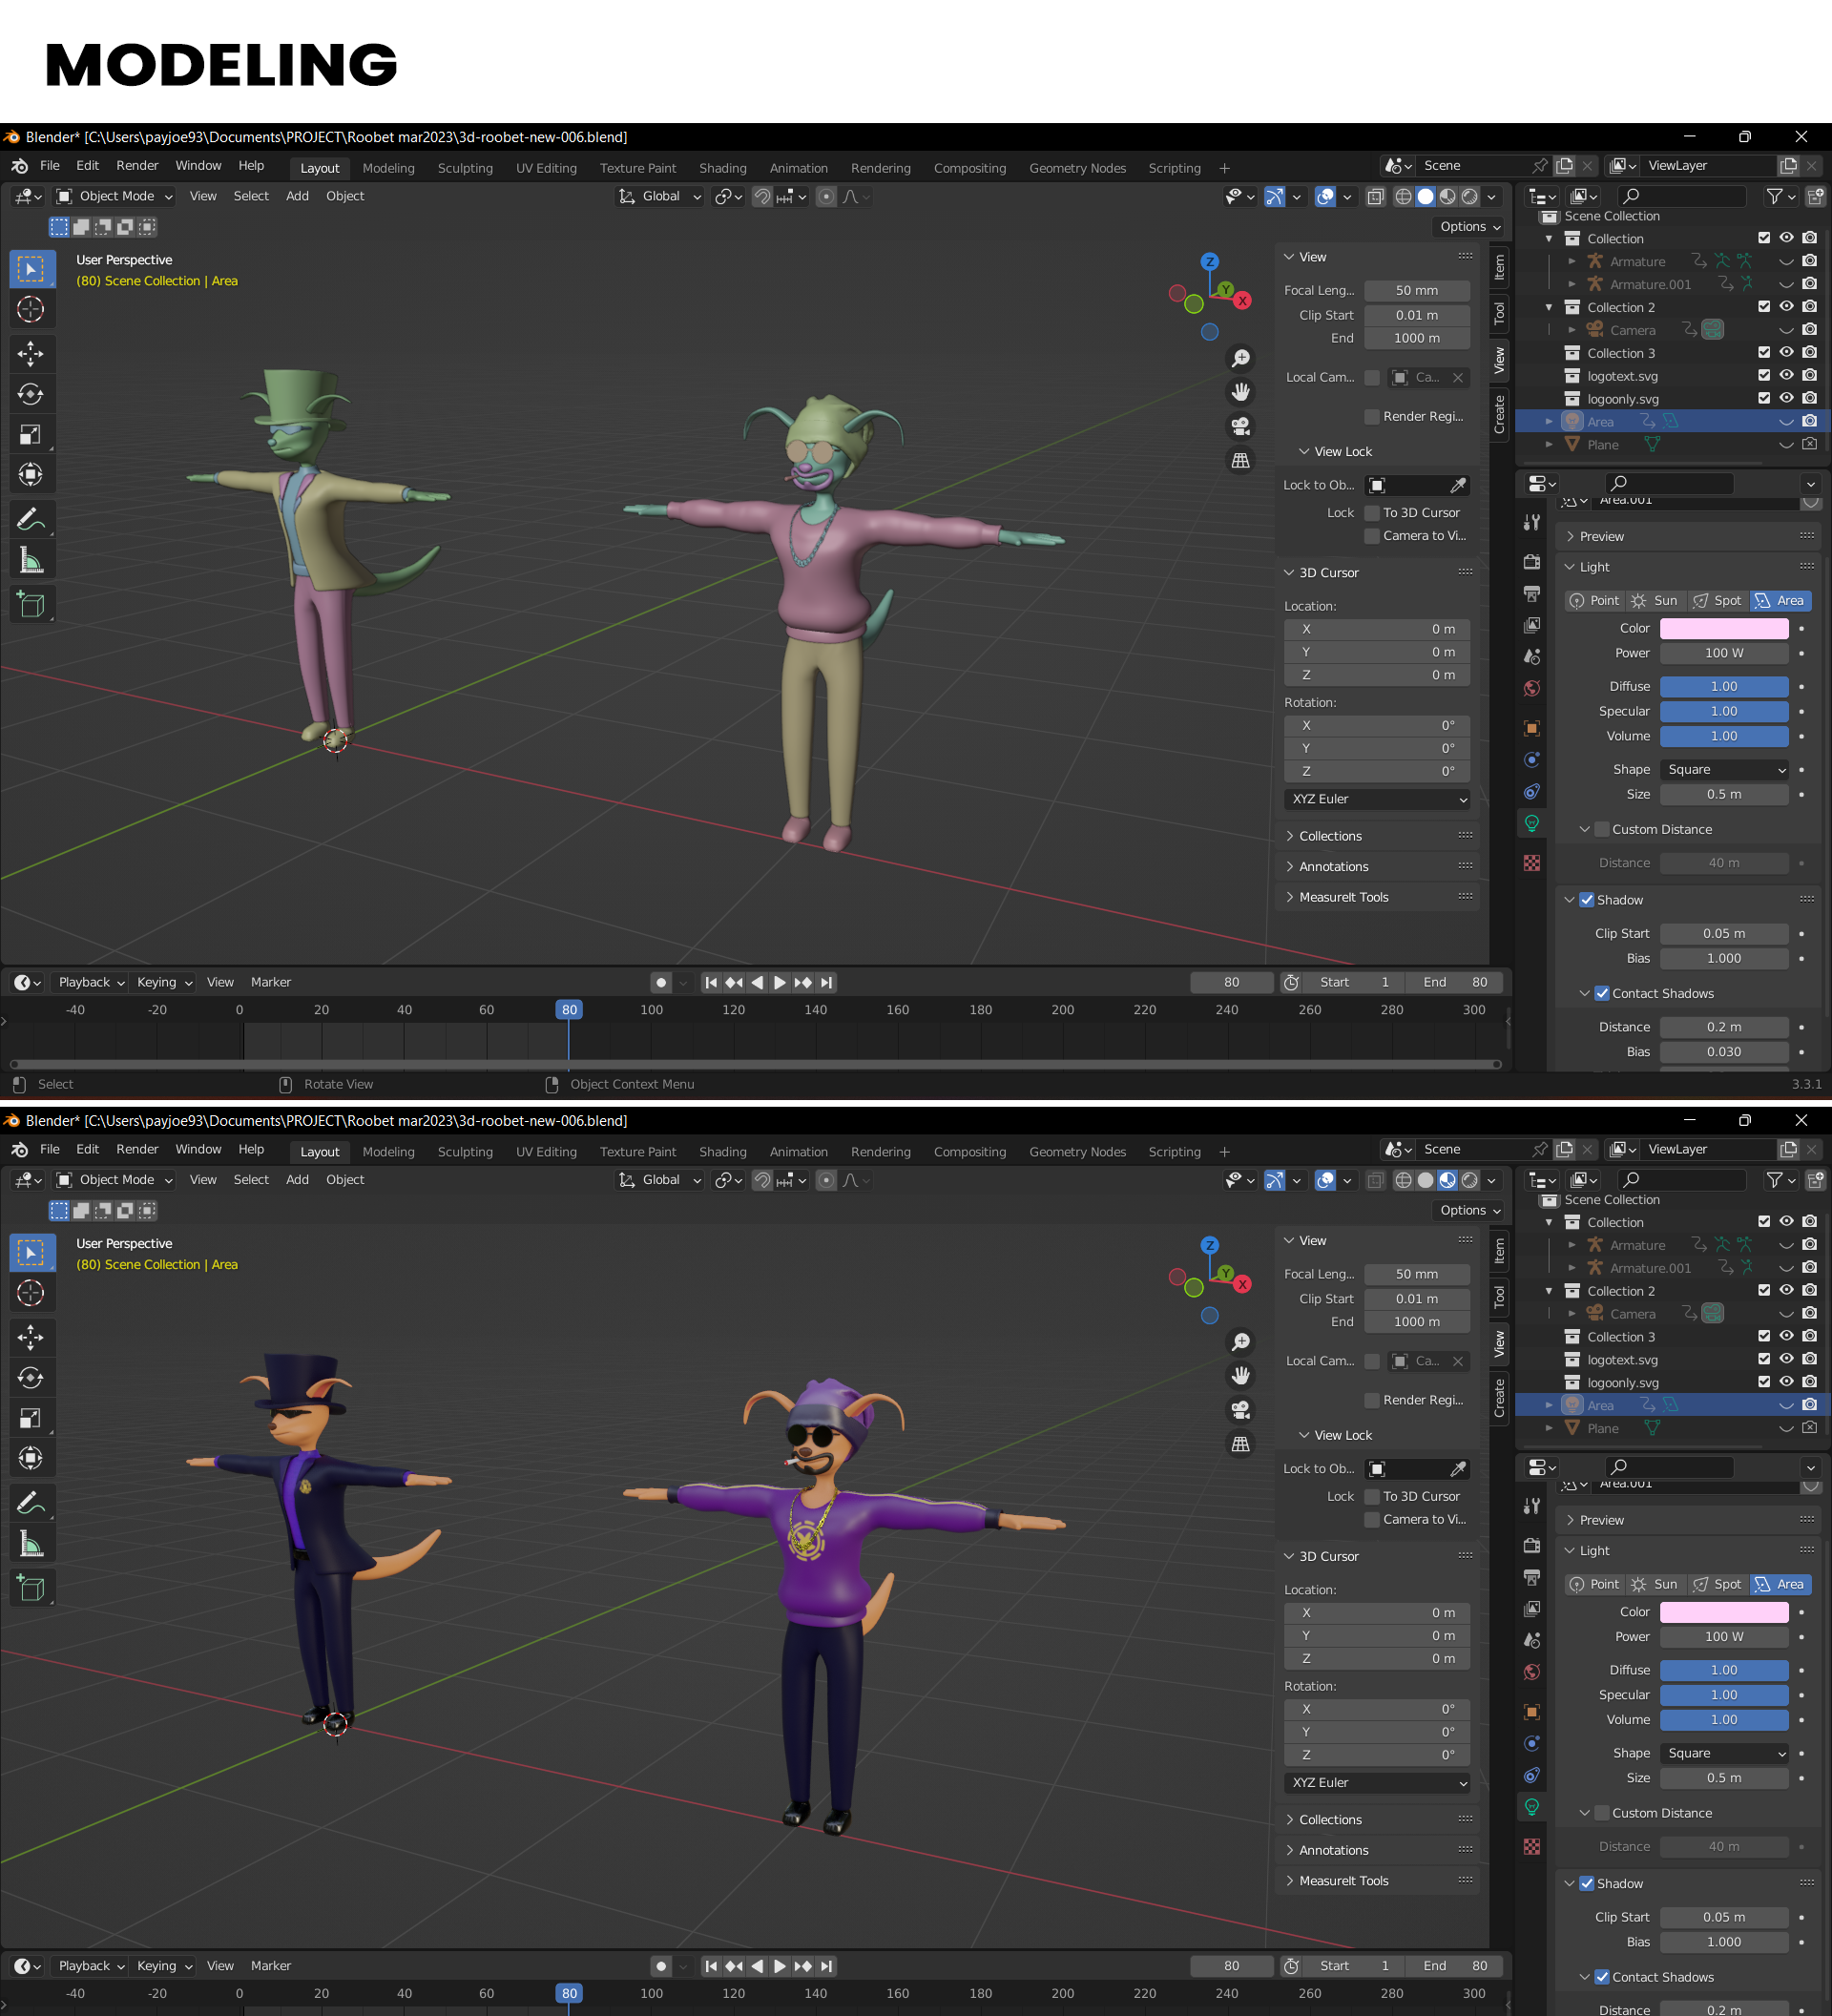Click frame 80 marker in top timeline

click(x=569, y=1010)
